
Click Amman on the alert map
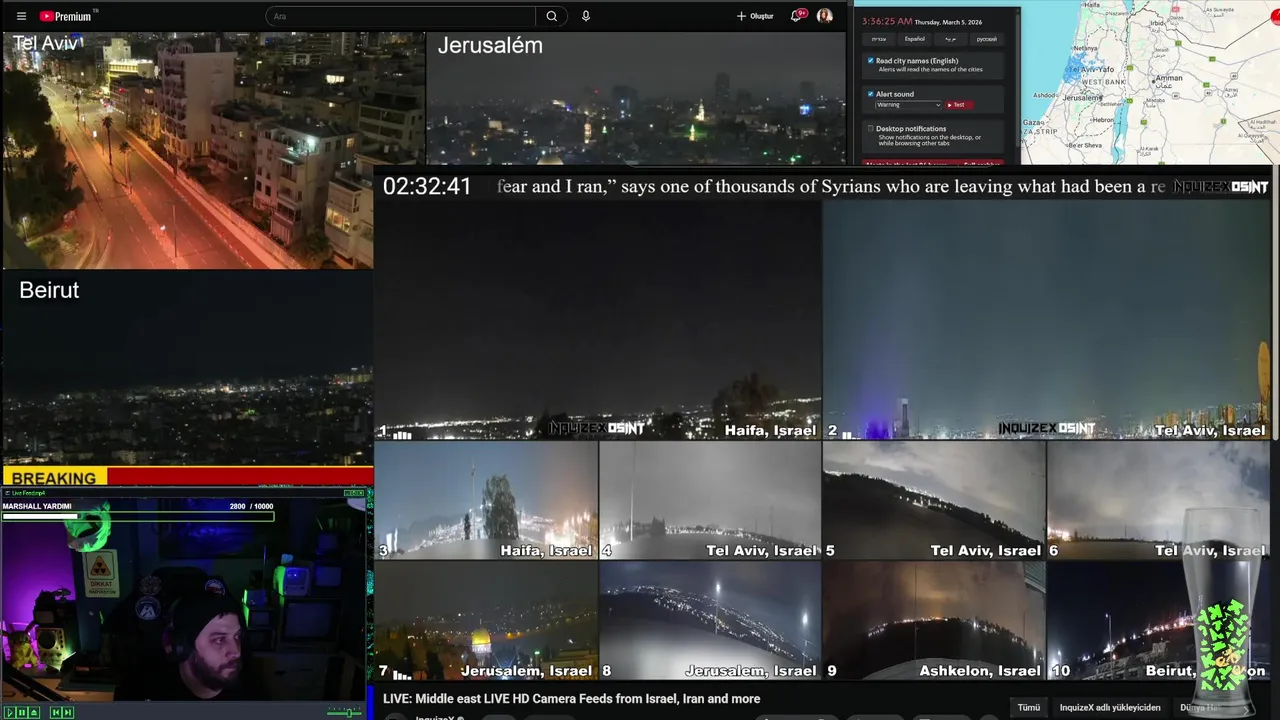point(1169,78)
